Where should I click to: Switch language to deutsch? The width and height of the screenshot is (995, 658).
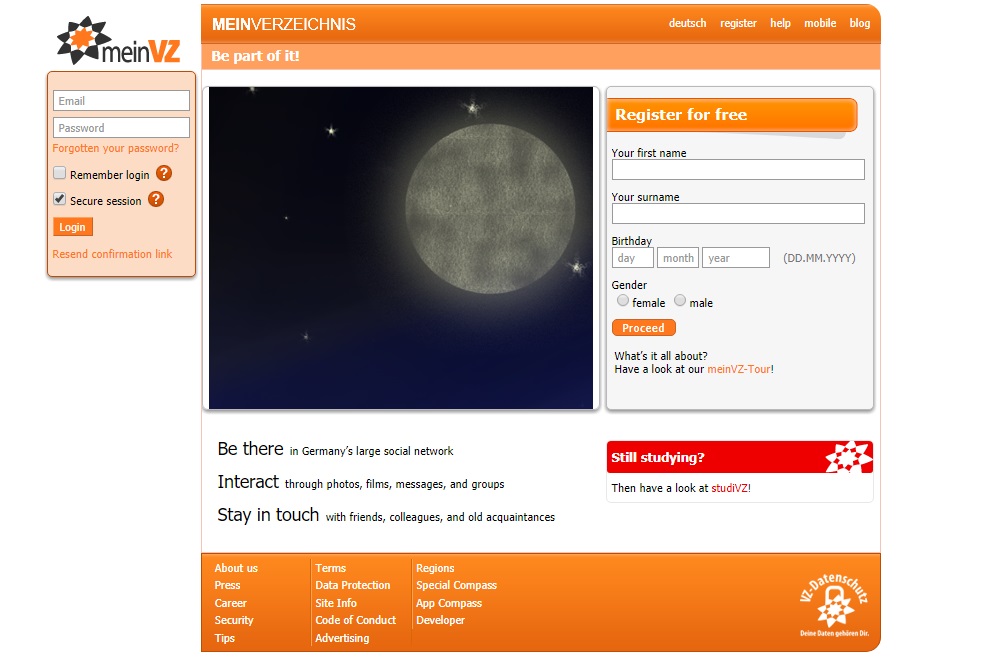(x=687, y=23)
